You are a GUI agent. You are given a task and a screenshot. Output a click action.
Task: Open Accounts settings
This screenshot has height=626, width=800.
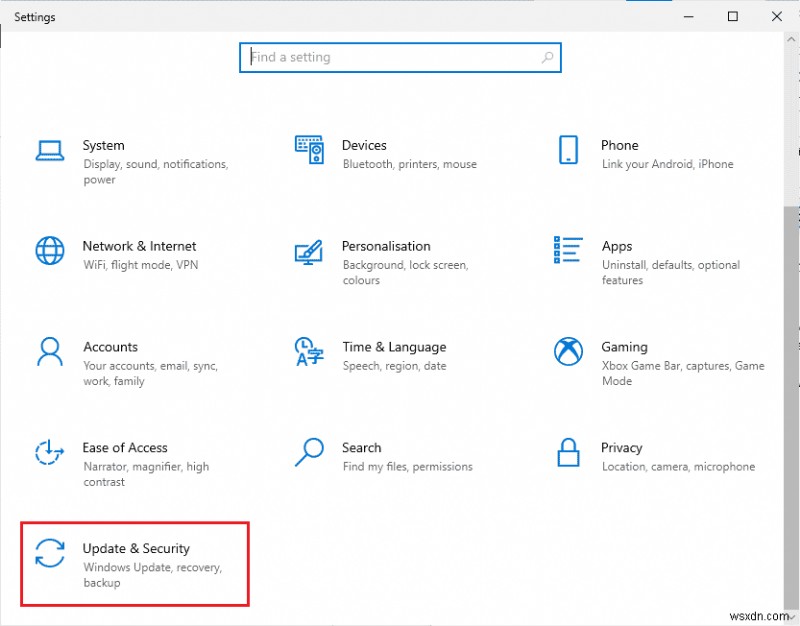tap(110, 347)
